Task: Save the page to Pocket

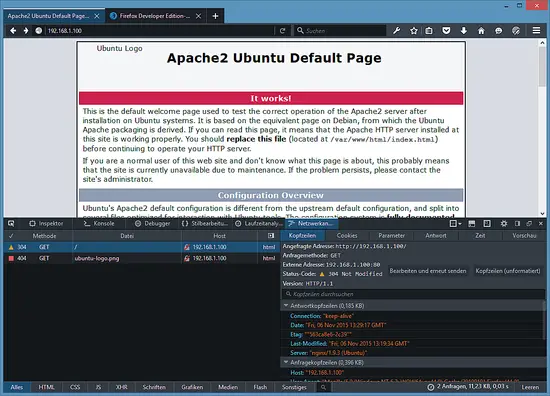Action: [x=446, y=31]
